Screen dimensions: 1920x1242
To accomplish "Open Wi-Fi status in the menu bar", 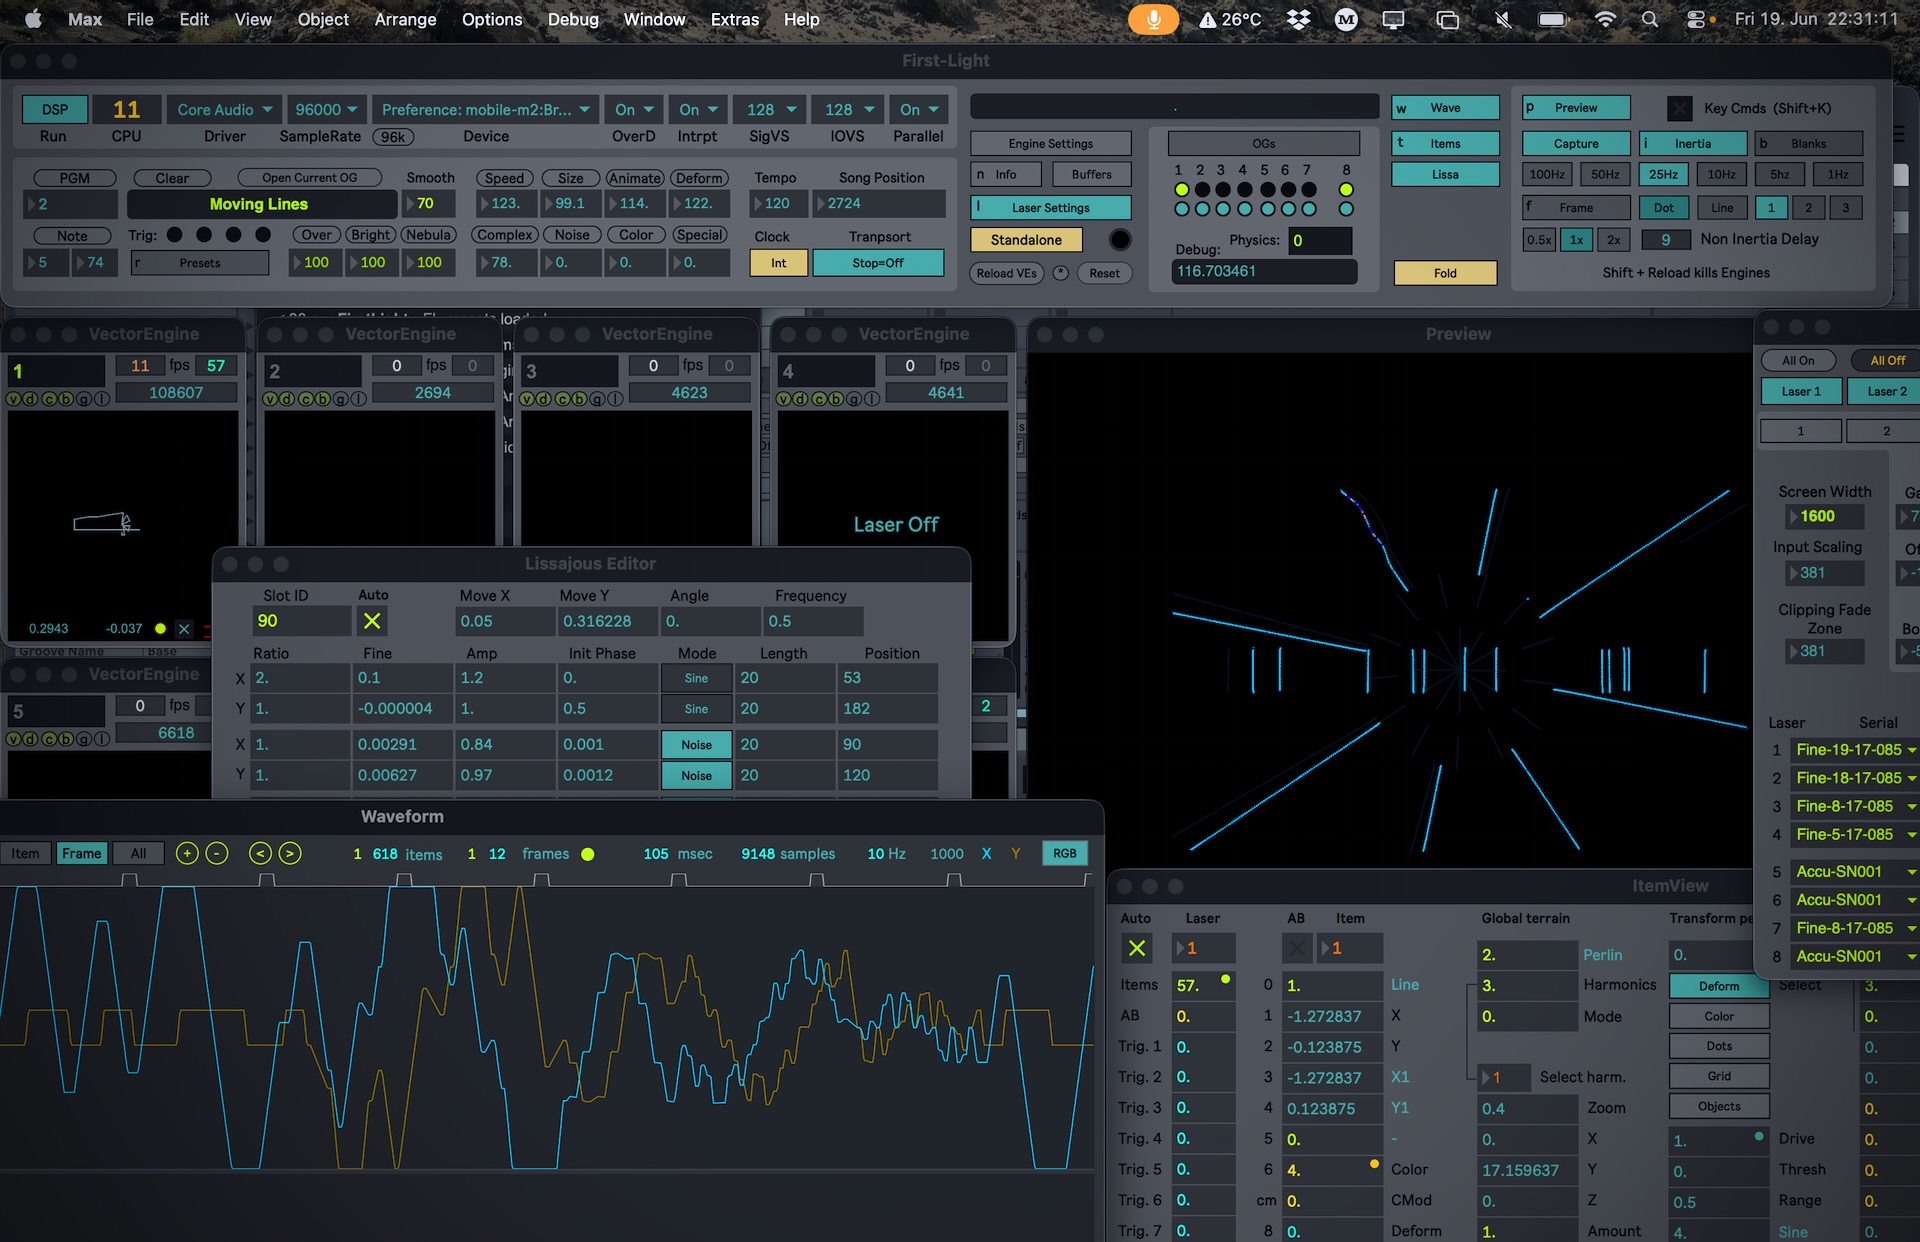I will [x=1605, y=19].
